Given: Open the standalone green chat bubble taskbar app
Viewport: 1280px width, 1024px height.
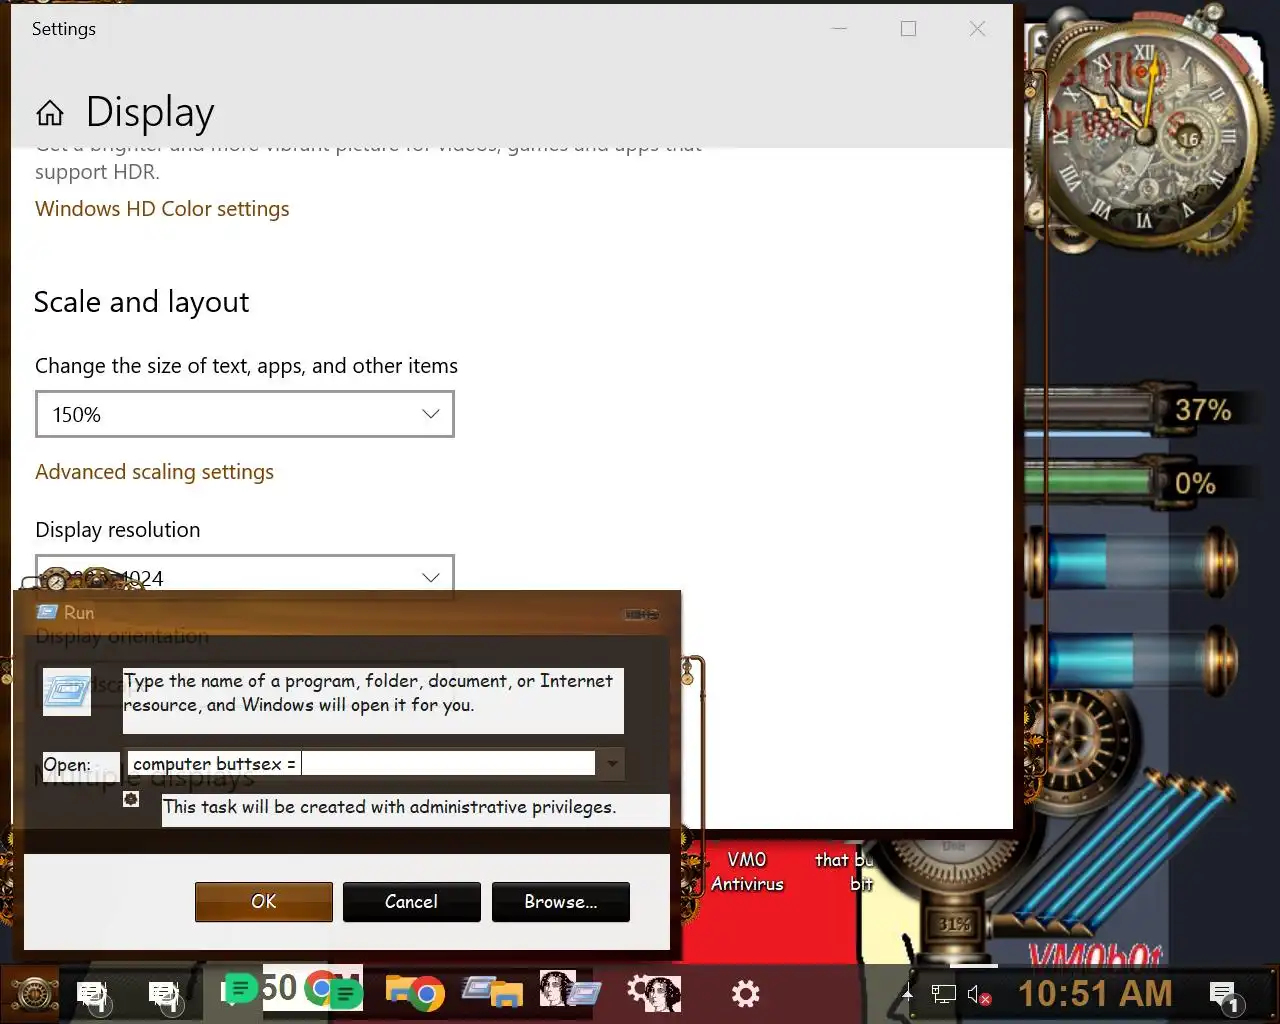Looking at the screenshot, I should tap(238, 991).
